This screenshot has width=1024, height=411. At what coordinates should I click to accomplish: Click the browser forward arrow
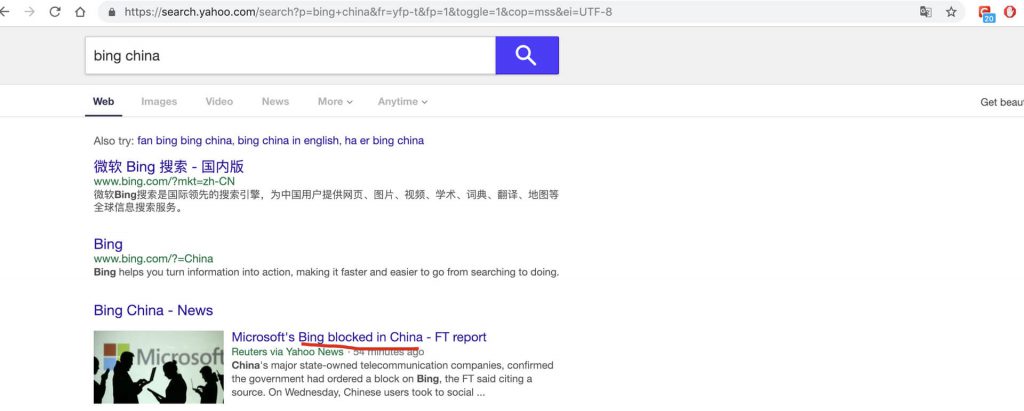coord(29,12)
